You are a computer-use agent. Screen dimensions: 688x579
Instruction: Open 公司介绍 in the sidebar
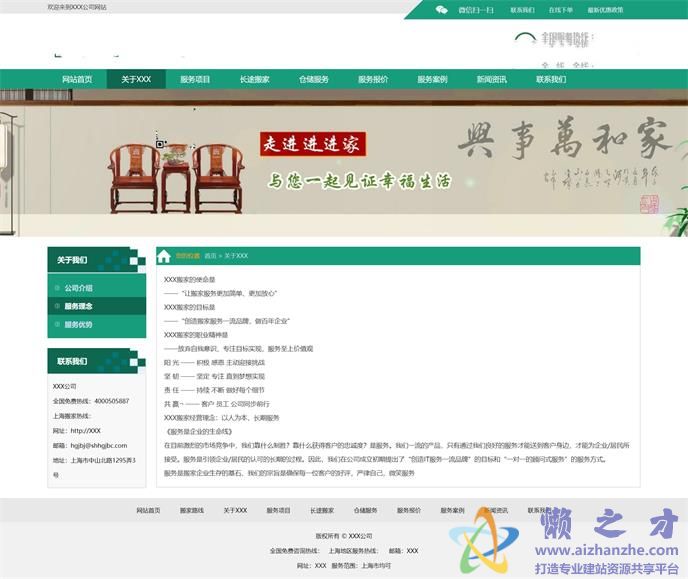coord(79,288)
